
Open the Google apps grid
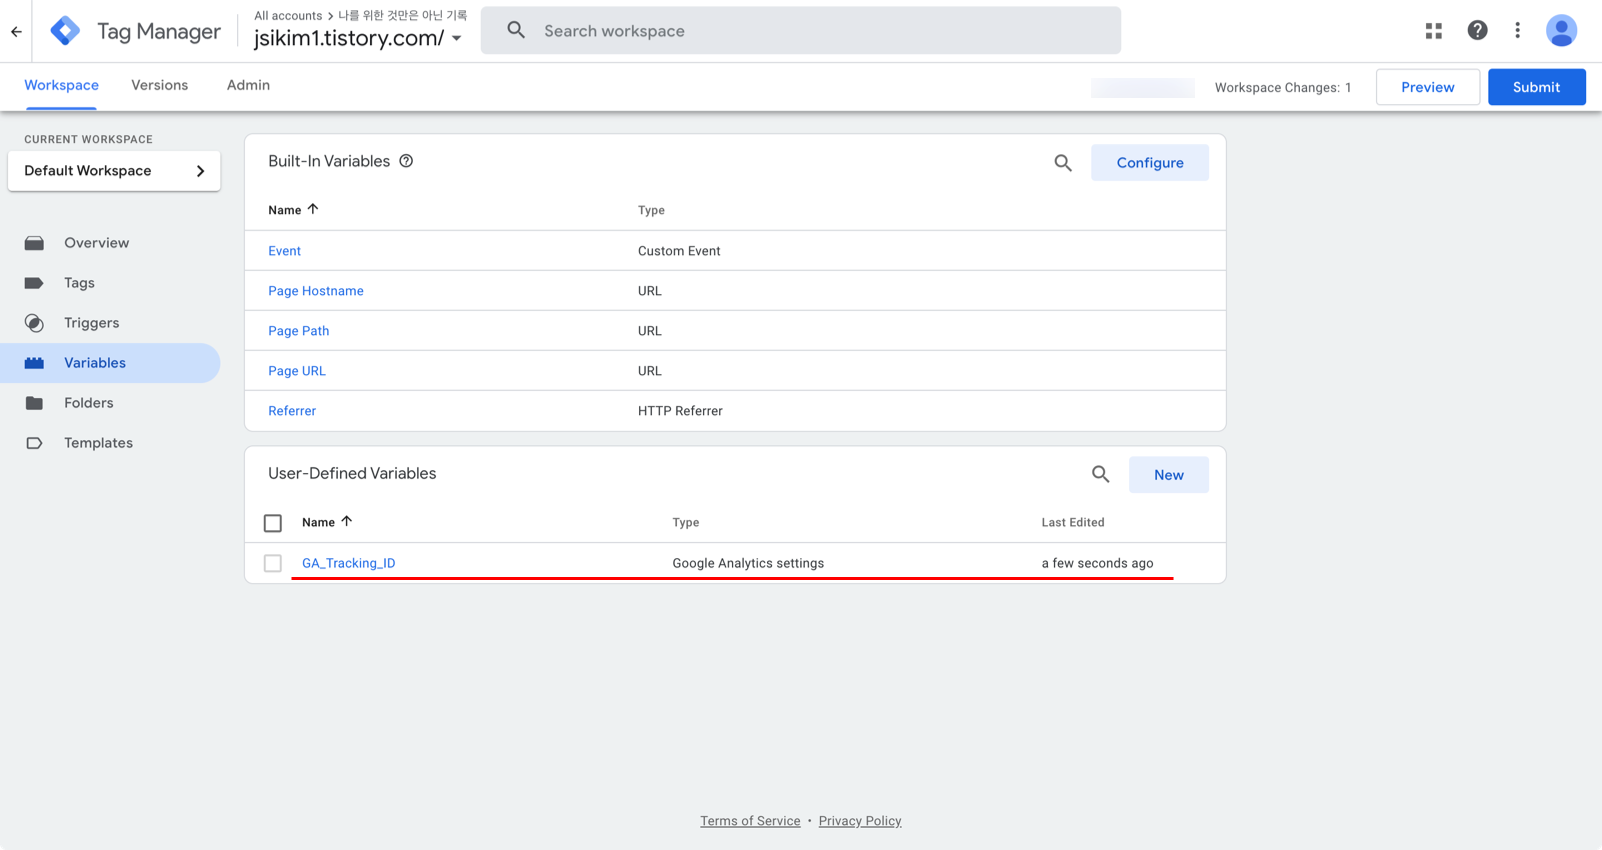tap(1433, 31)
